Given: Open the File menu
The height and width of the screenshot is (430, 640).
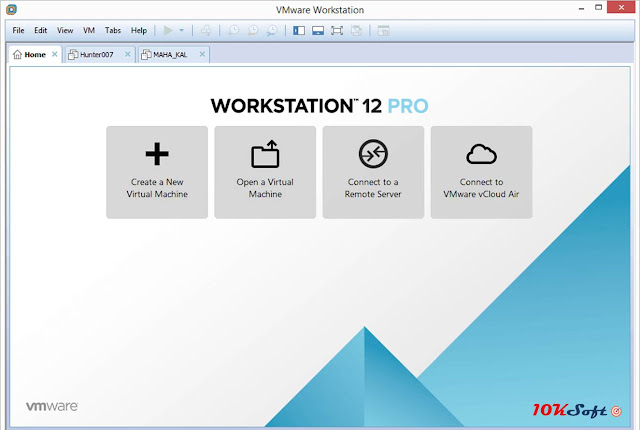Looking at the screenshot, I should click(x=18, y=30).
